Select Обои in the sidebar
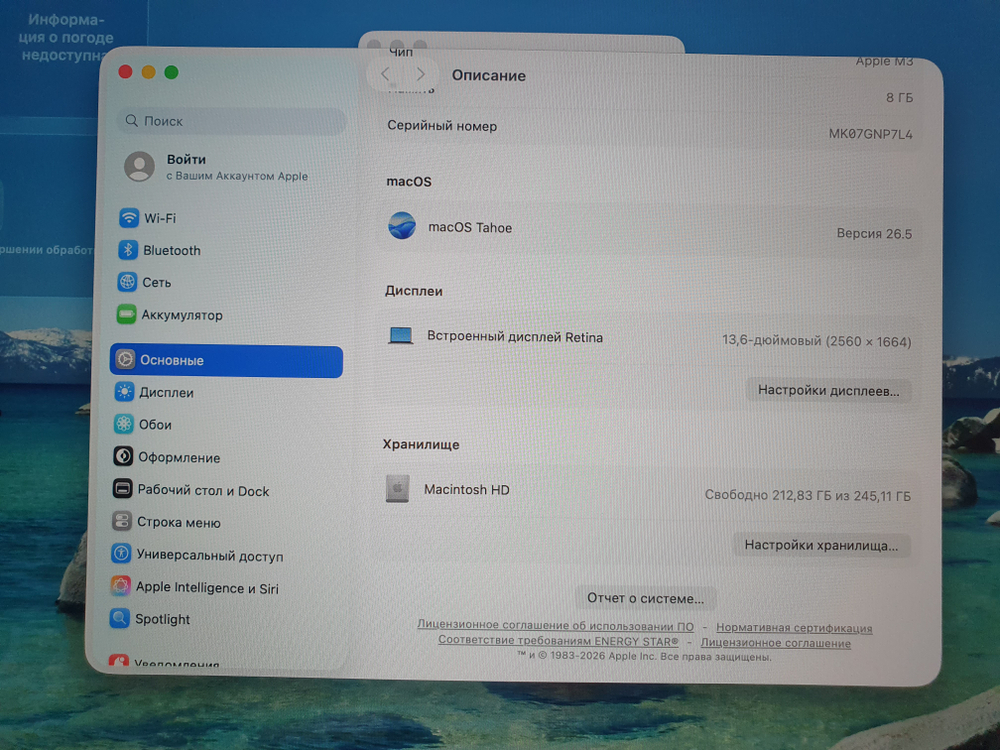 click(x=155, y=425)
